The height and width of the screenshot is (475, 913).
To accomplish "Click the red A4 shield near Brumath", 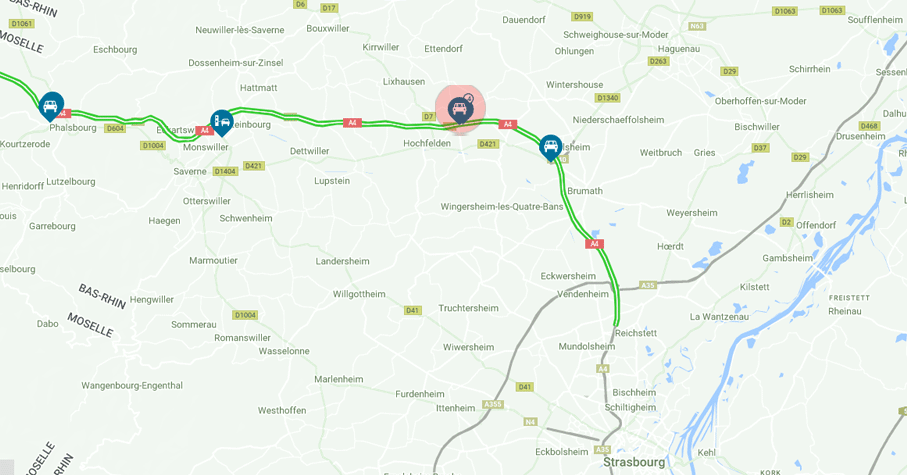I will pos(594,244).
